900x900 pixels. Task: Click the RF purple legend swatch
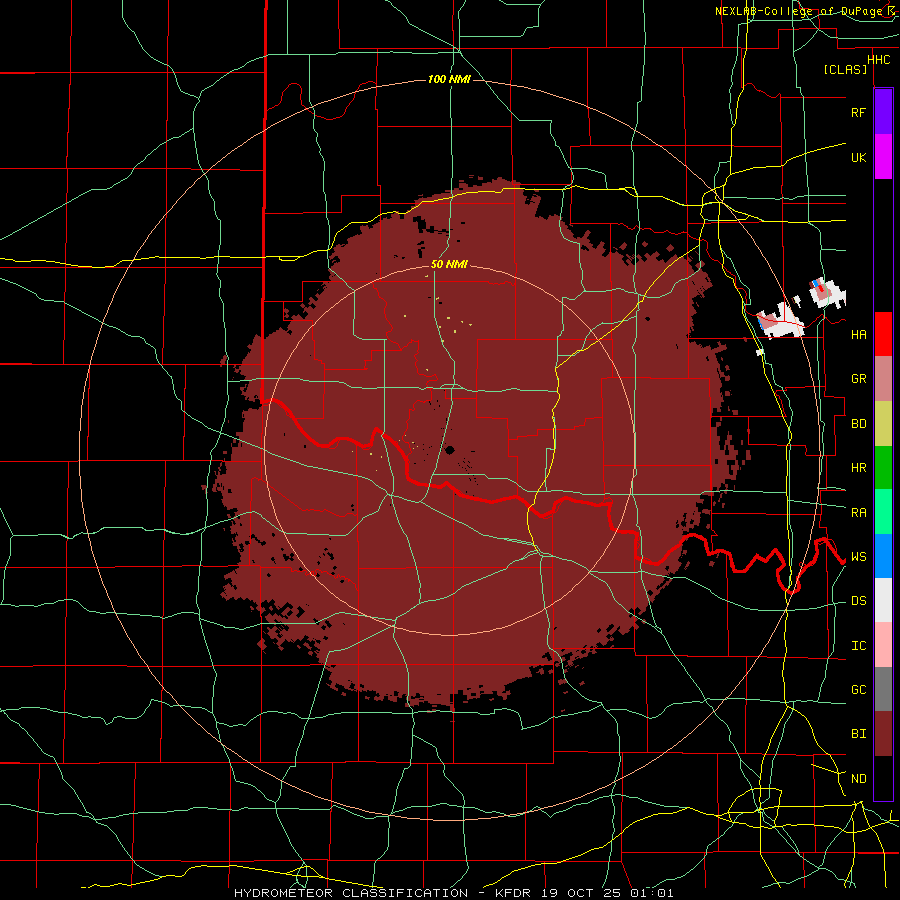click(883, 112)
